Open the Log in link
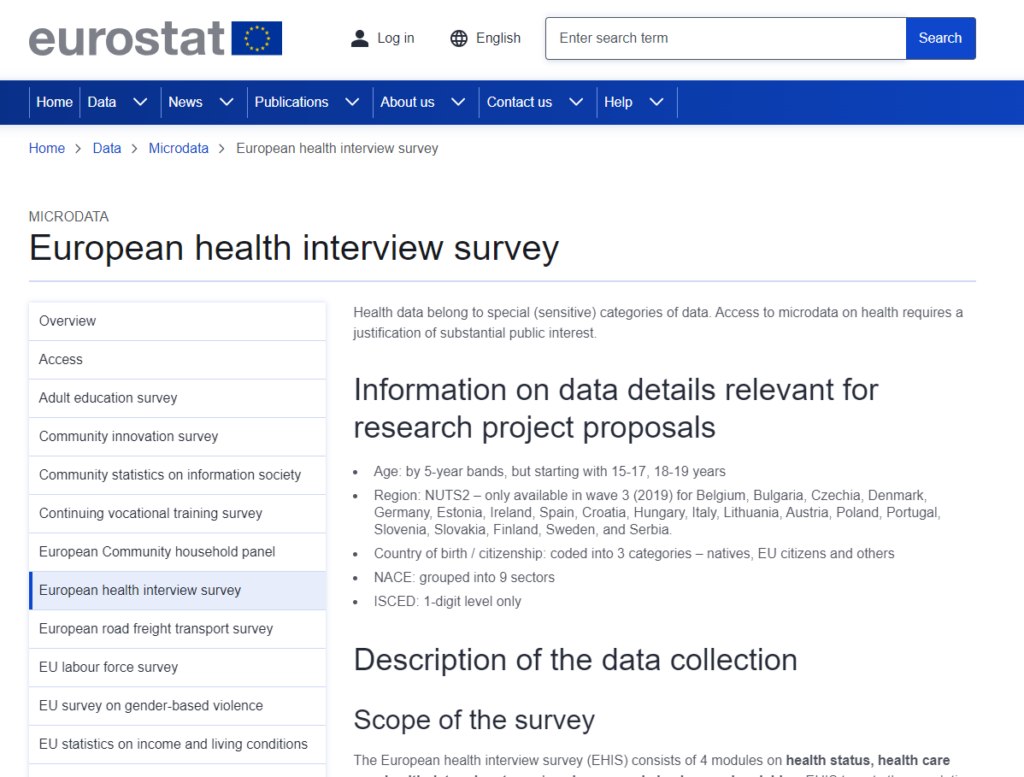Image resolution: width=1024 pixels, height=777 pixels. pyautogui.click(x=395, y=38)
